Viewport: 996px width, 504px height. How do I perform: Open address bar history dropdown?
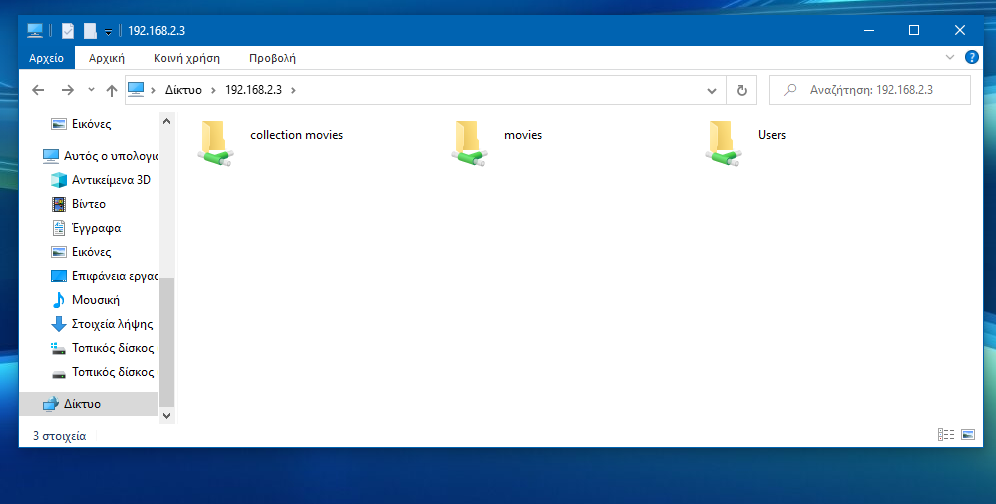pos(712,90)
